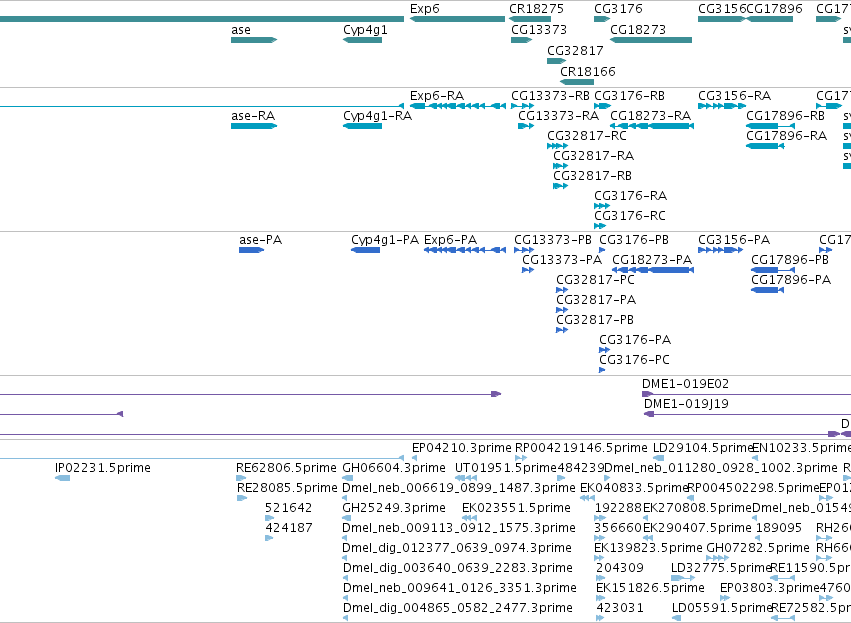851x623 pixels.
Task: Select the LD29104.5prime EST label
Action: (704, 448)
